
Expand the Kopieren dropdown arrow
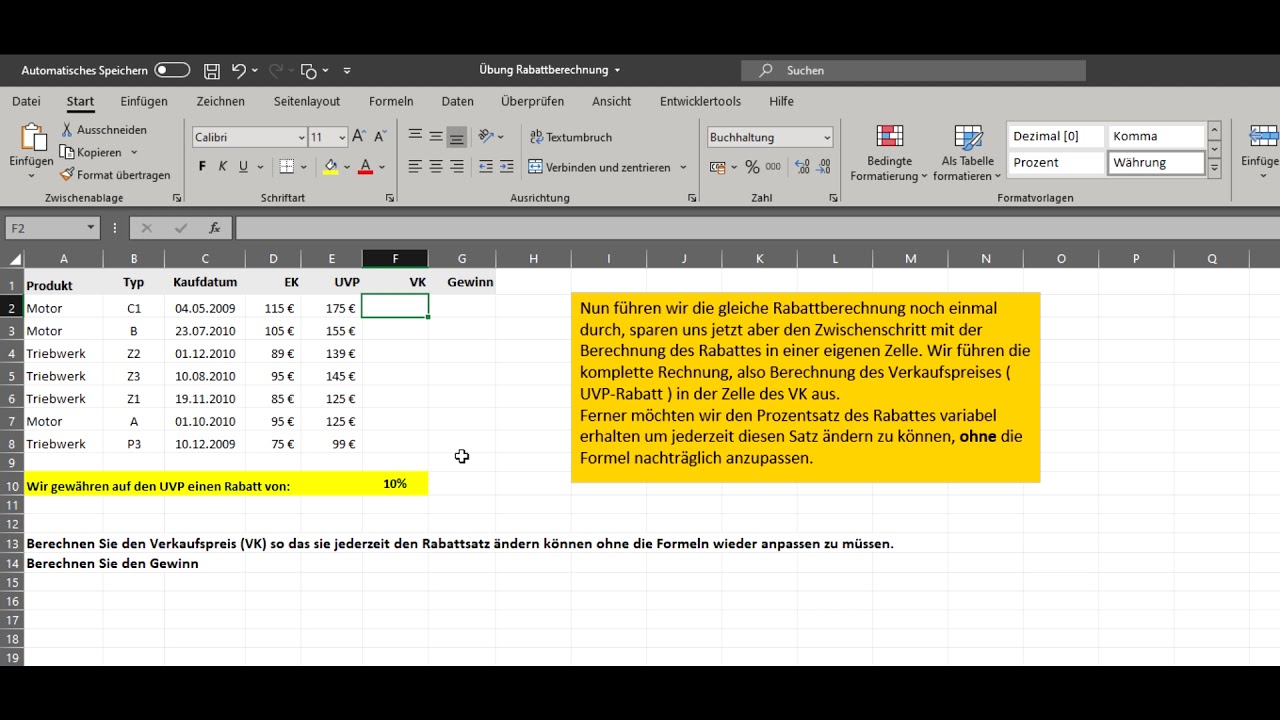coord(133,153)
